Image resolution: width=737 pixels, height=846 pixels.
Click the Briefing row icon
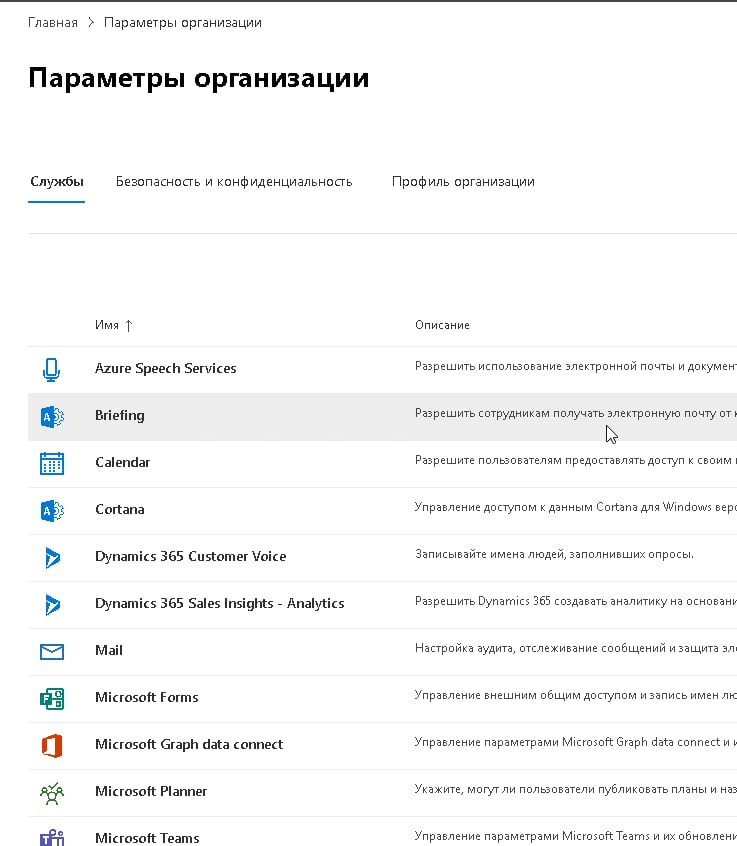tap(52, 417)
